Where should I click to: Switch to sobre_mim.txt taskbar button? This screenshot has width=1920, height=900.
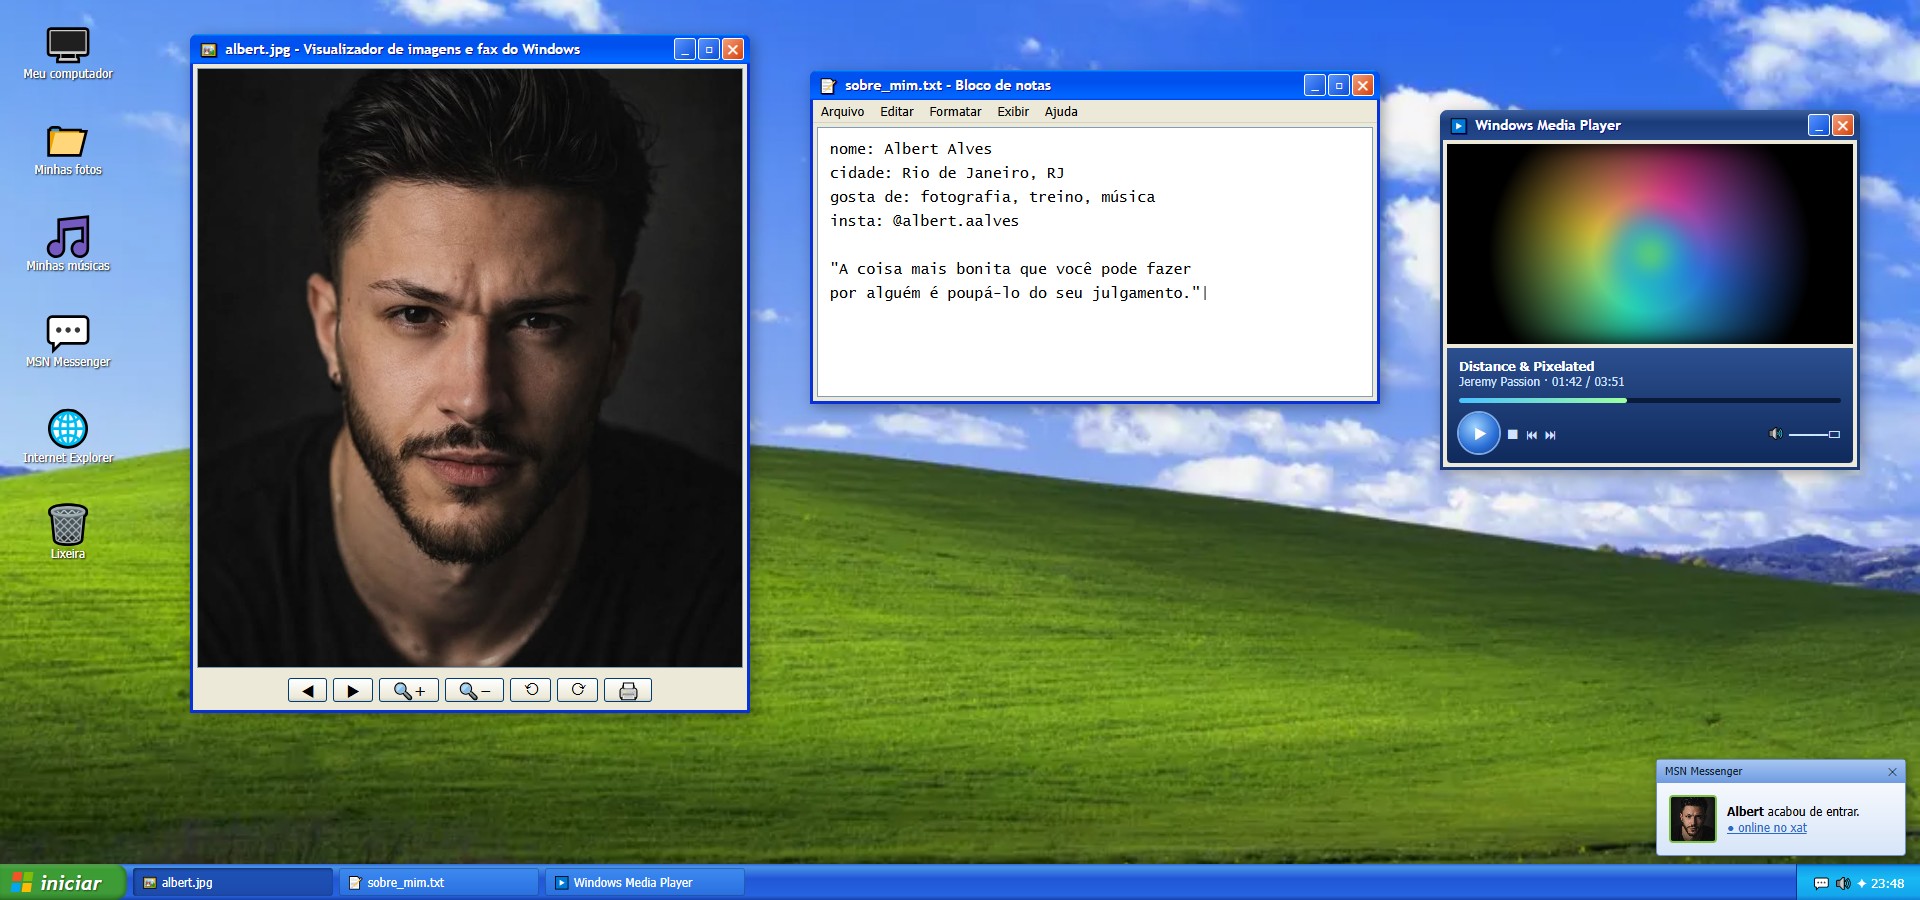click(x=439, y=883)
